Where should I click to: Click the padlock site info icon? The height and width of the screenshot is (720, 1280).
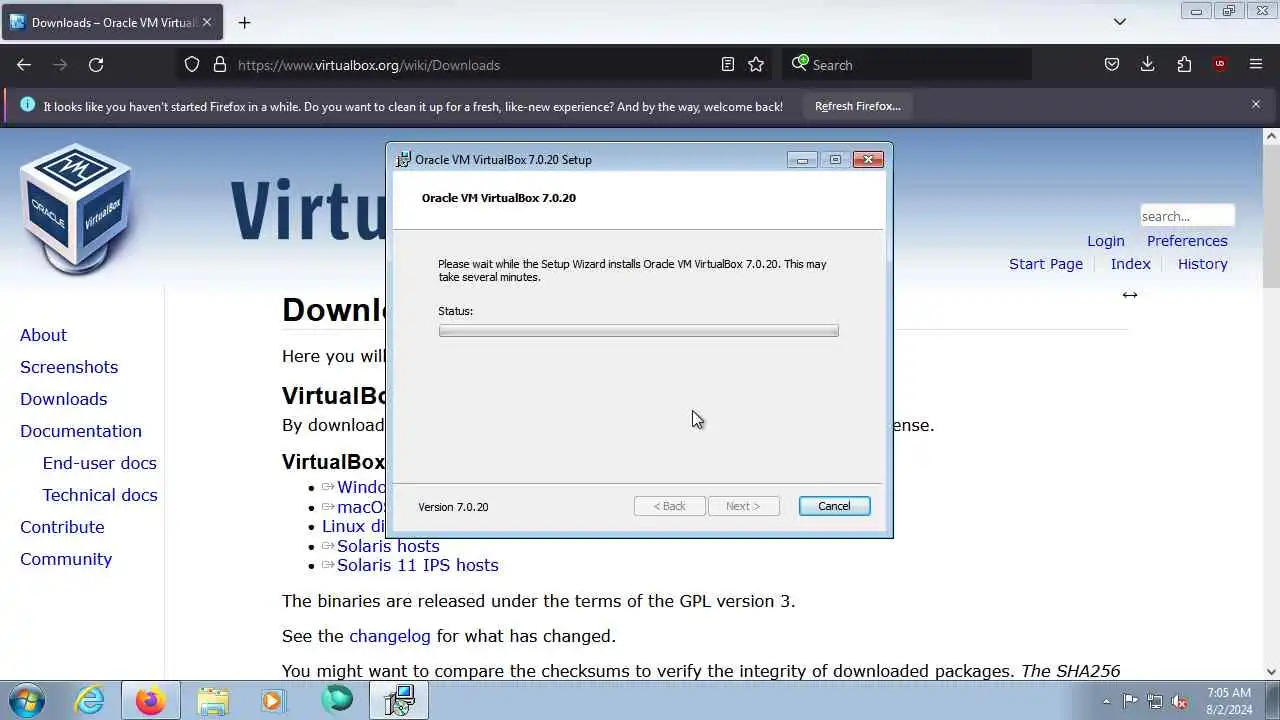click(x=220, y=65)
